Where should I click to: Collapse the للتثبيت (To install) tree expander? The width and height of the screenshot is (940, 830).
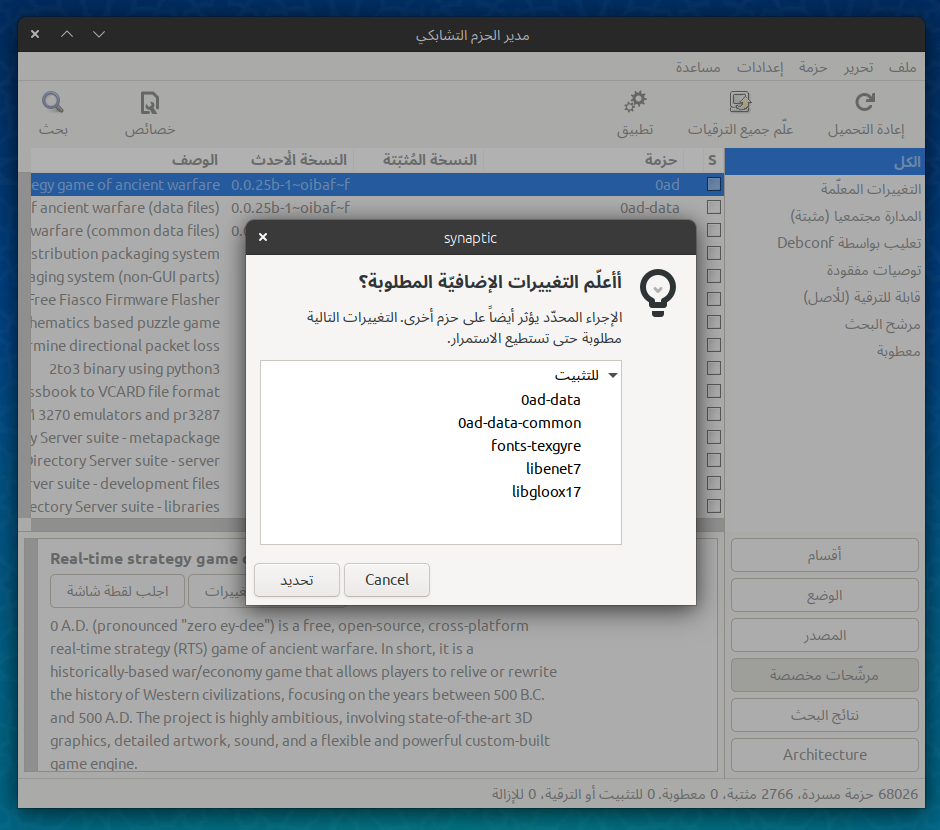coord(612,376)
